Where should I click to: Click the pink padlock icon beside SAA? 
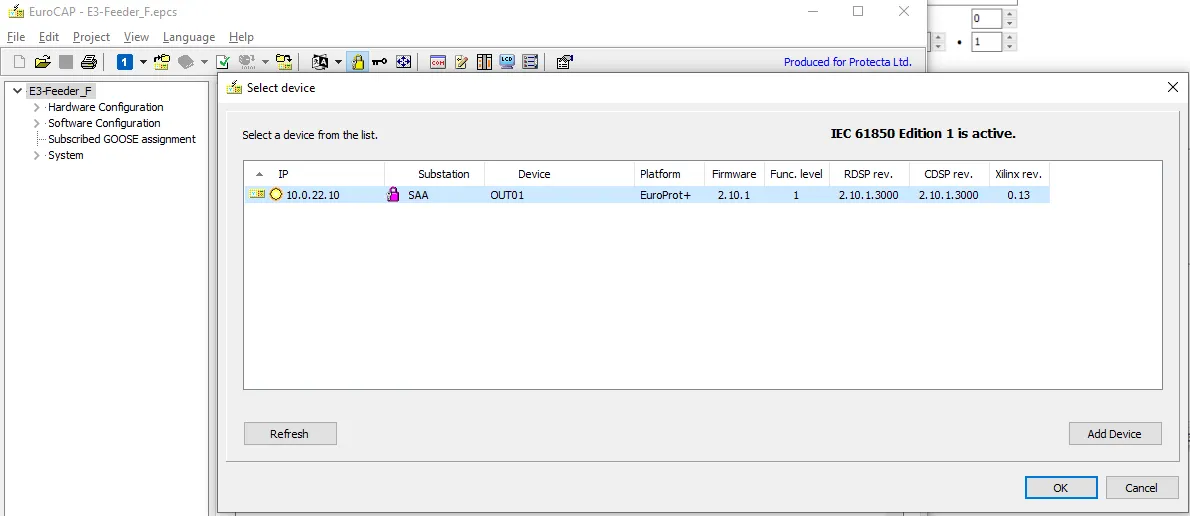coord(393,194)
